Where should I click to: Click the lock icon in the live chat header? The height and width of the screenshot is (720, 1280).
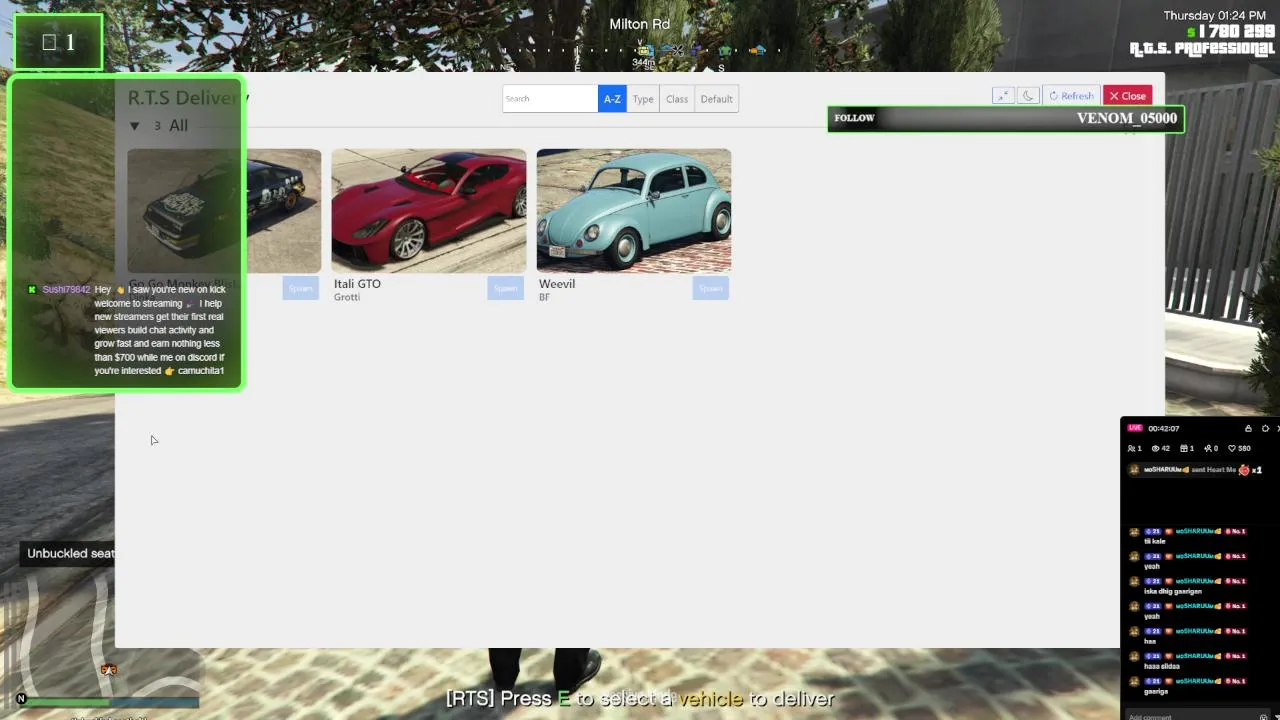[x=1248, y=428]
